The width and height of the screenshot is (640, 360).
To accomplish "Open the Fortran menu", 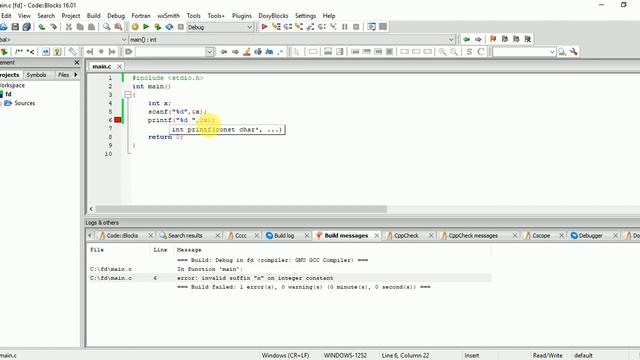I will pyautogui.click(x=141, y=16).
